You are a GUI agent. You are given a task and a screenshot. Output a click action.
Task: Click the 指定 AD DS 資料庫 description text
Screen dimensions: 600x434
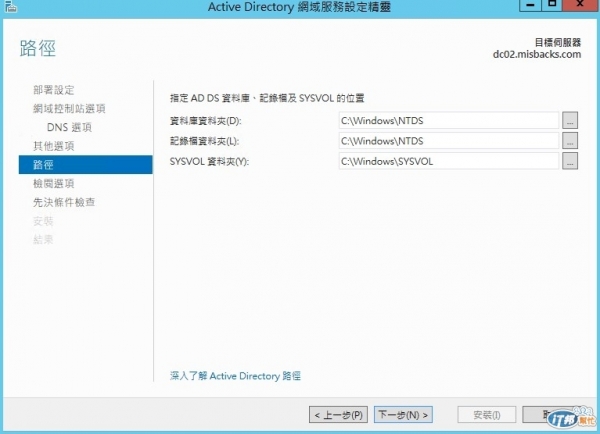tap(267, 98)
